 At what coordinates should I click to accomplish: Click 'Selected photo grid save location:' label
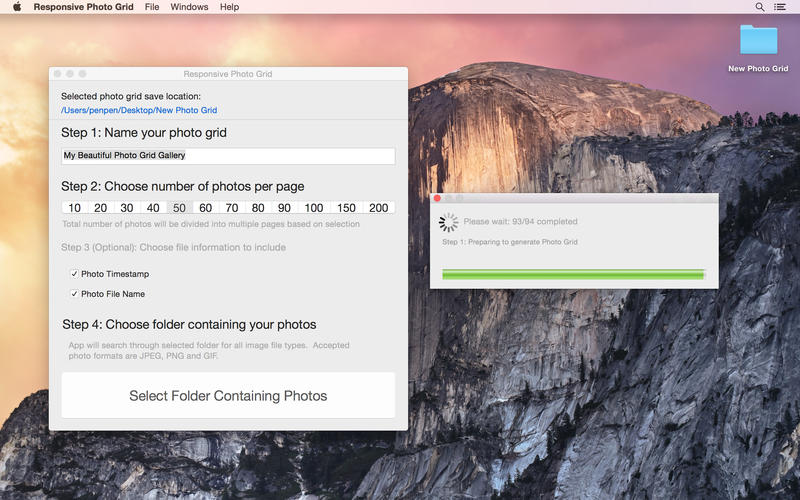coord(131,96)
